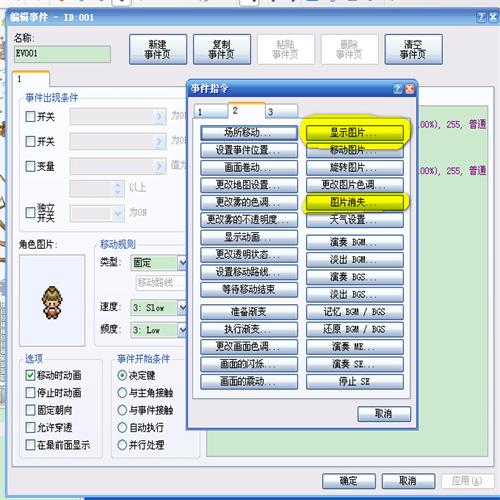The width and height of the screenshot is (500, 500).
Task: Check 在最前面显示 option
Action: tap(30, 445)
